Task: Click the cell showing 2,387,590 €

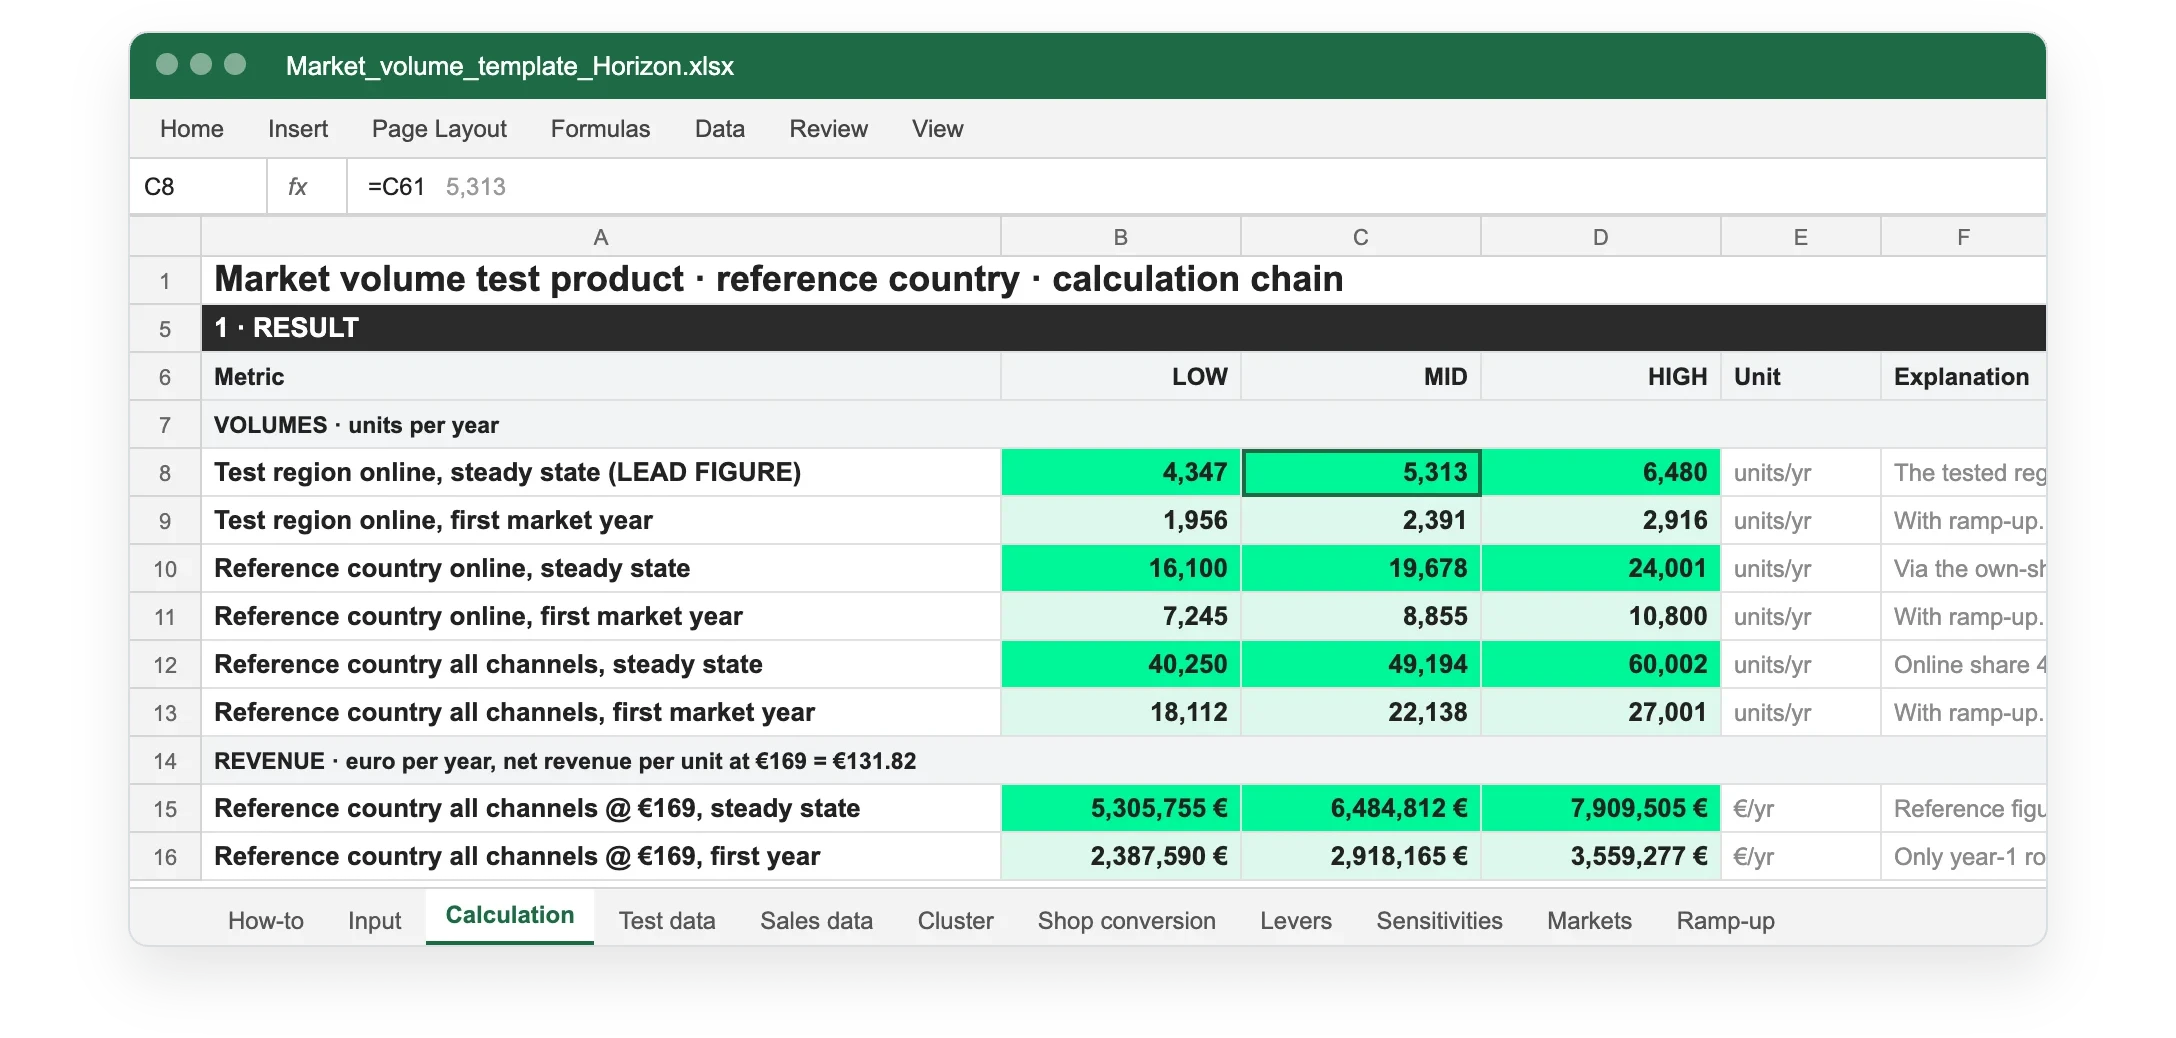Action: (1121, 857)
